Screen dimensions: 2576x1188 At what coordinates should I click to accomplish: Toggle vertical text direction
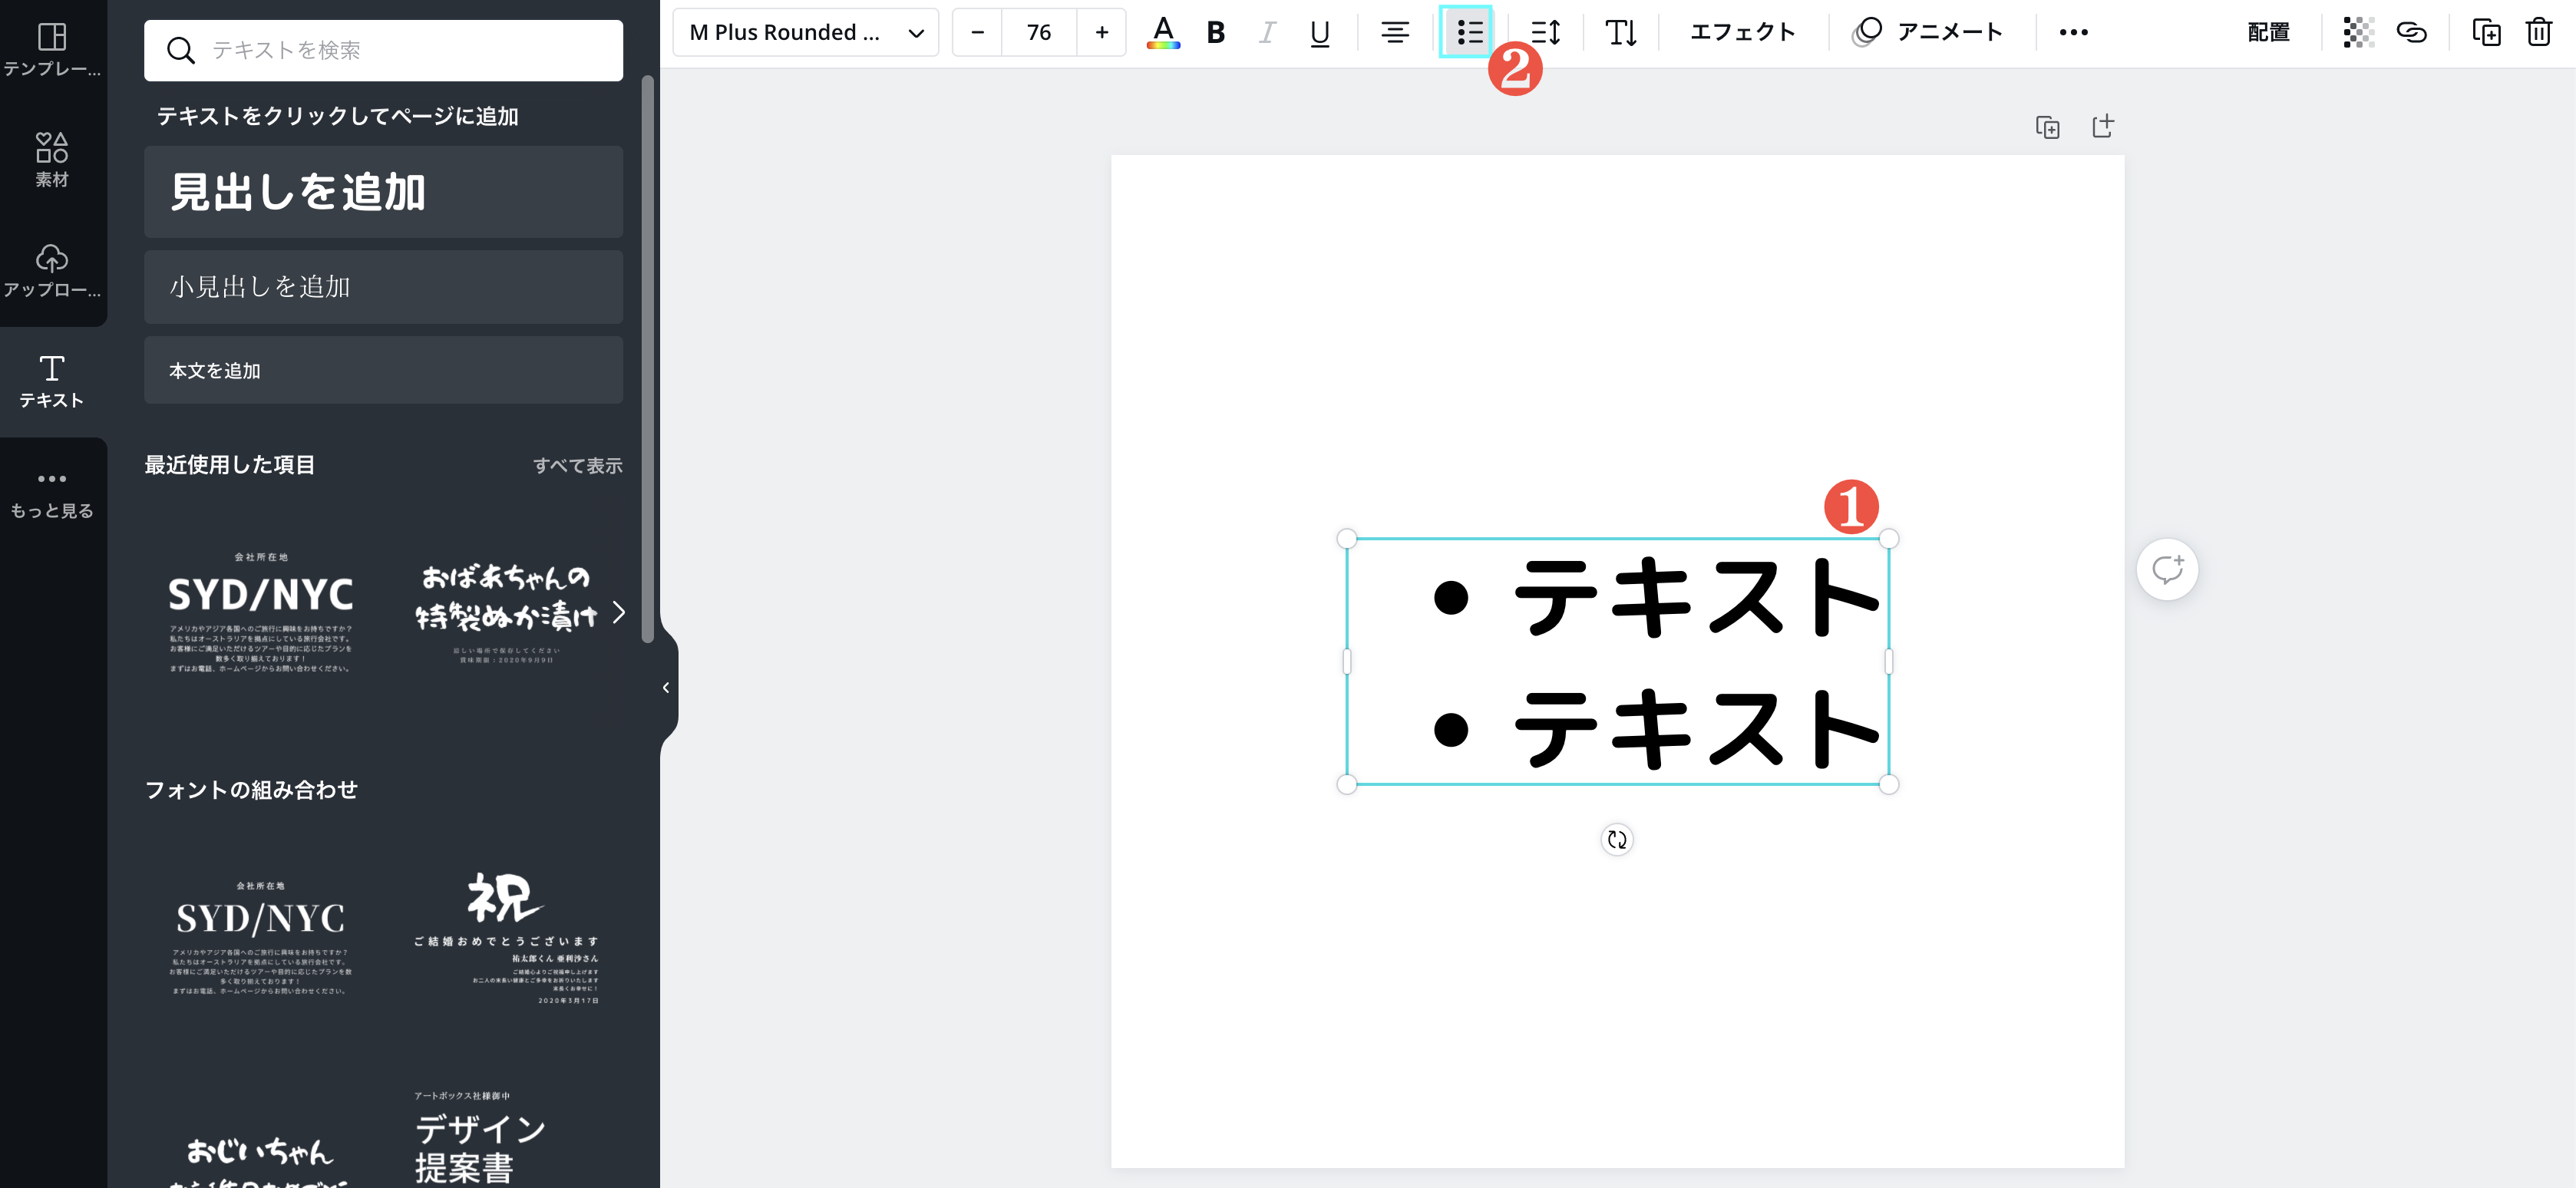(1620, 32)
